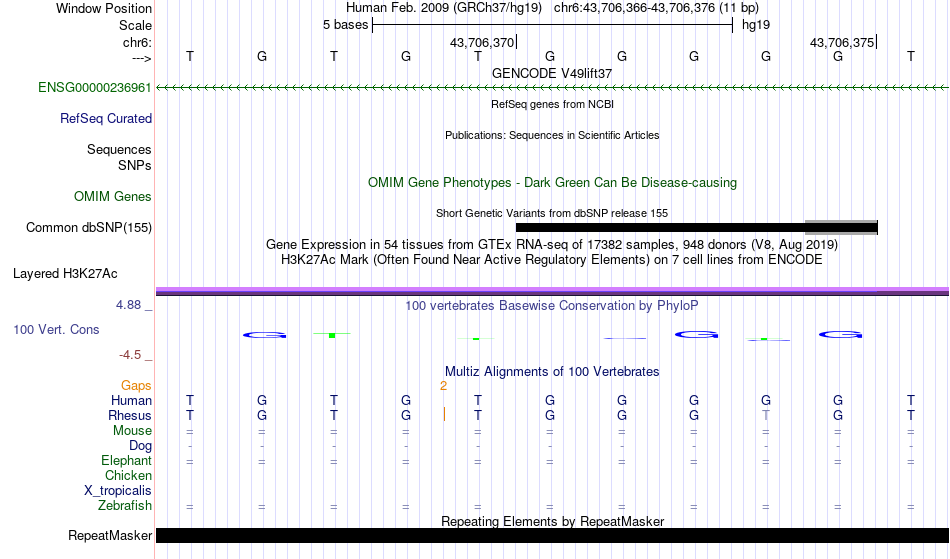The image size is (950, 559).
Task: Click the Scale label on the left
Action: (x=135, y=25)
